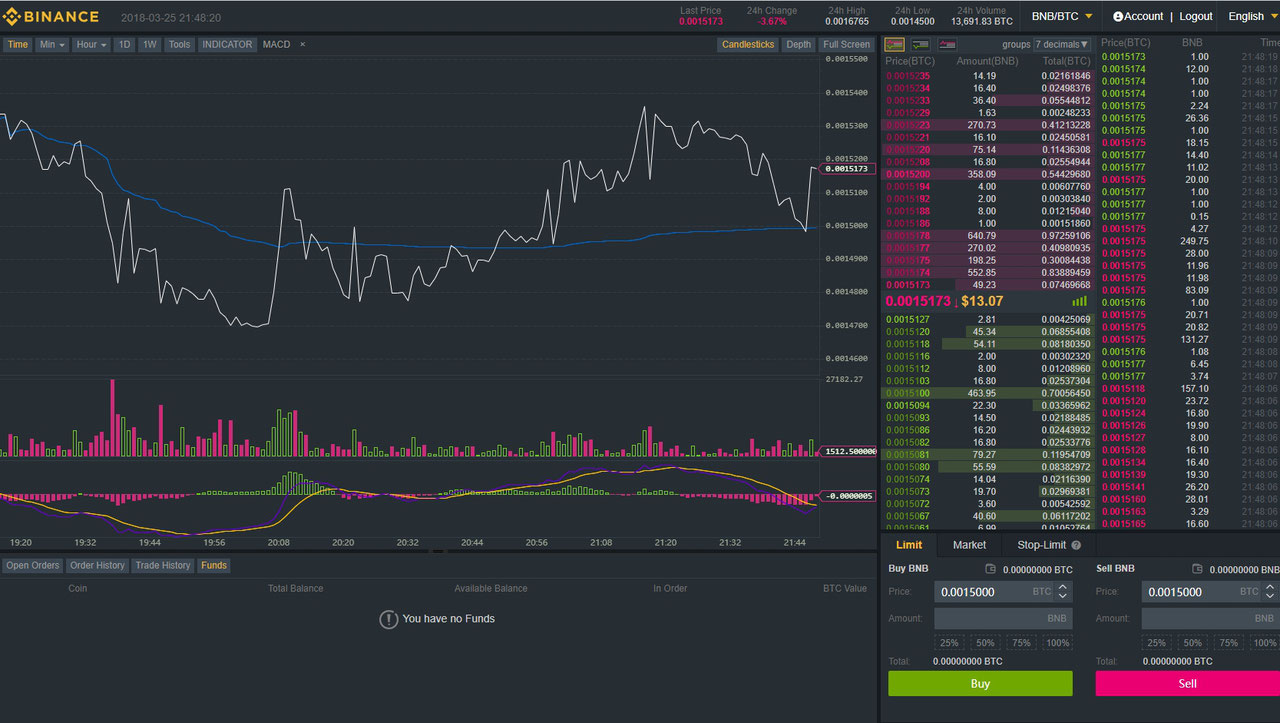Click the Logout link
The height and width of the screenshot is (723, 1280).
click(x=1196, y=16)
